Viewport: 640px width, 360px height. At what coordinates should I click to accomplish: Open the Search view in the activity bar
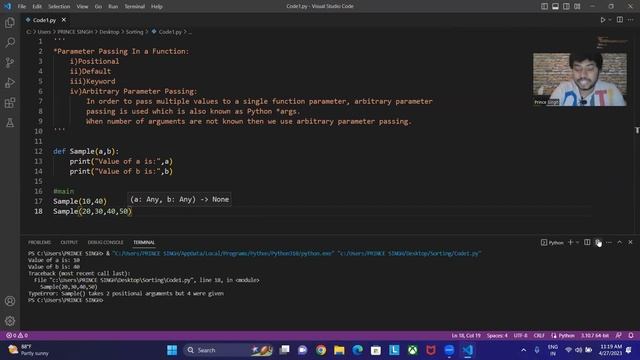(10, 42)
